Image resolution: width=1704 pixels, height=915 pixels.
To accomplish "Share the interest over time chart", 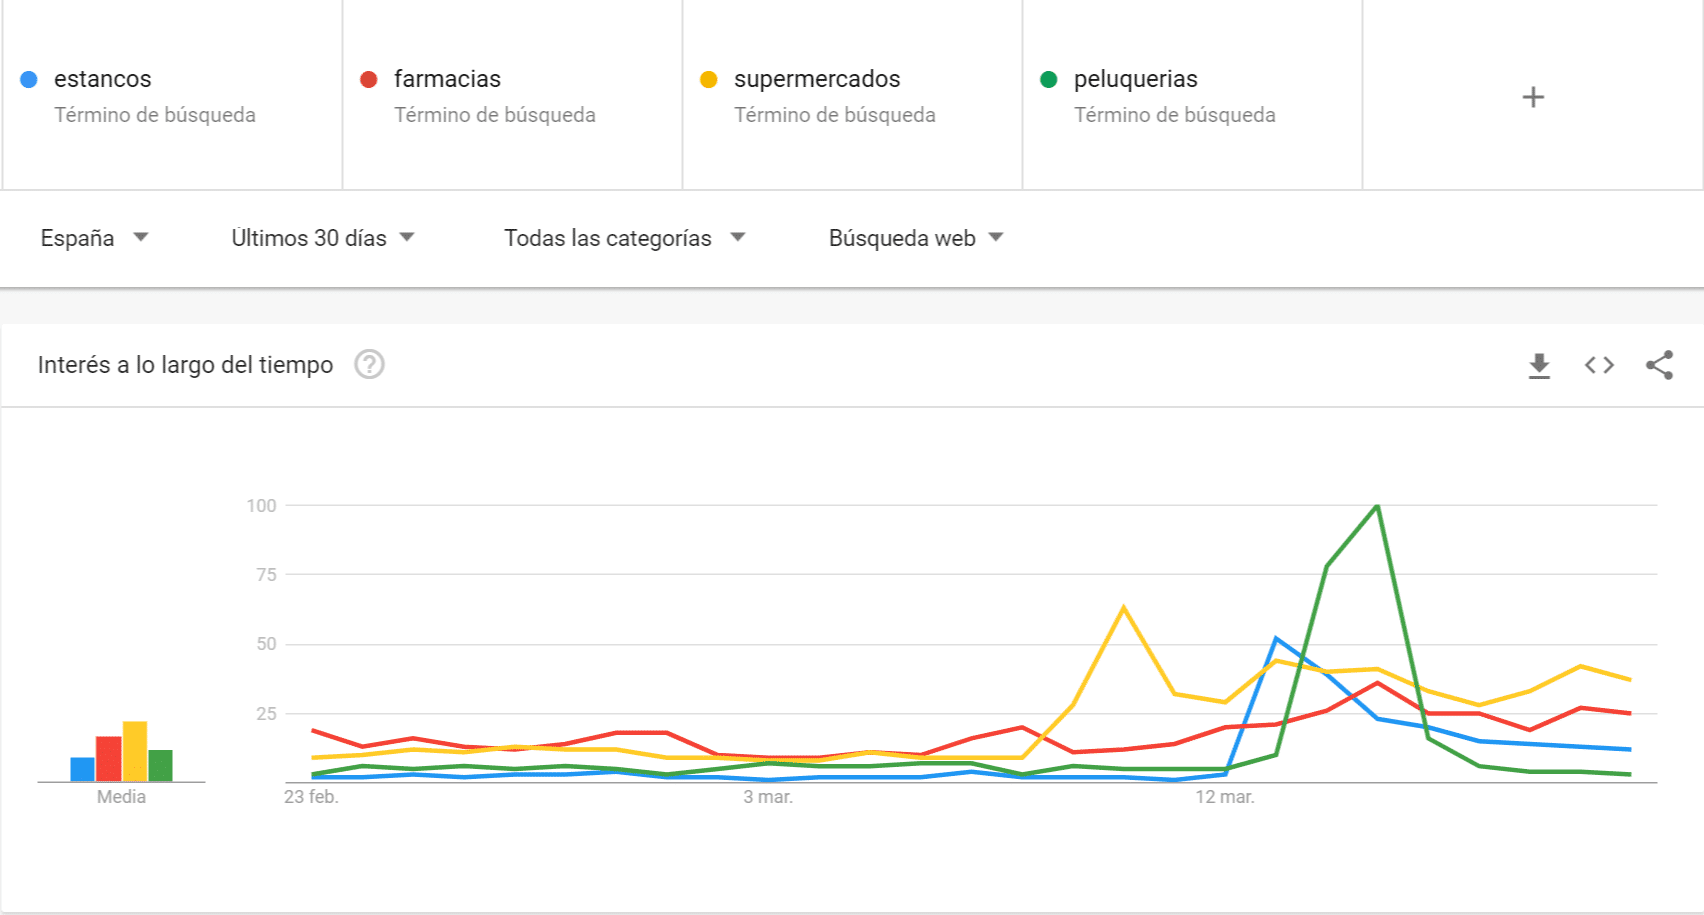I will 1659,366.
